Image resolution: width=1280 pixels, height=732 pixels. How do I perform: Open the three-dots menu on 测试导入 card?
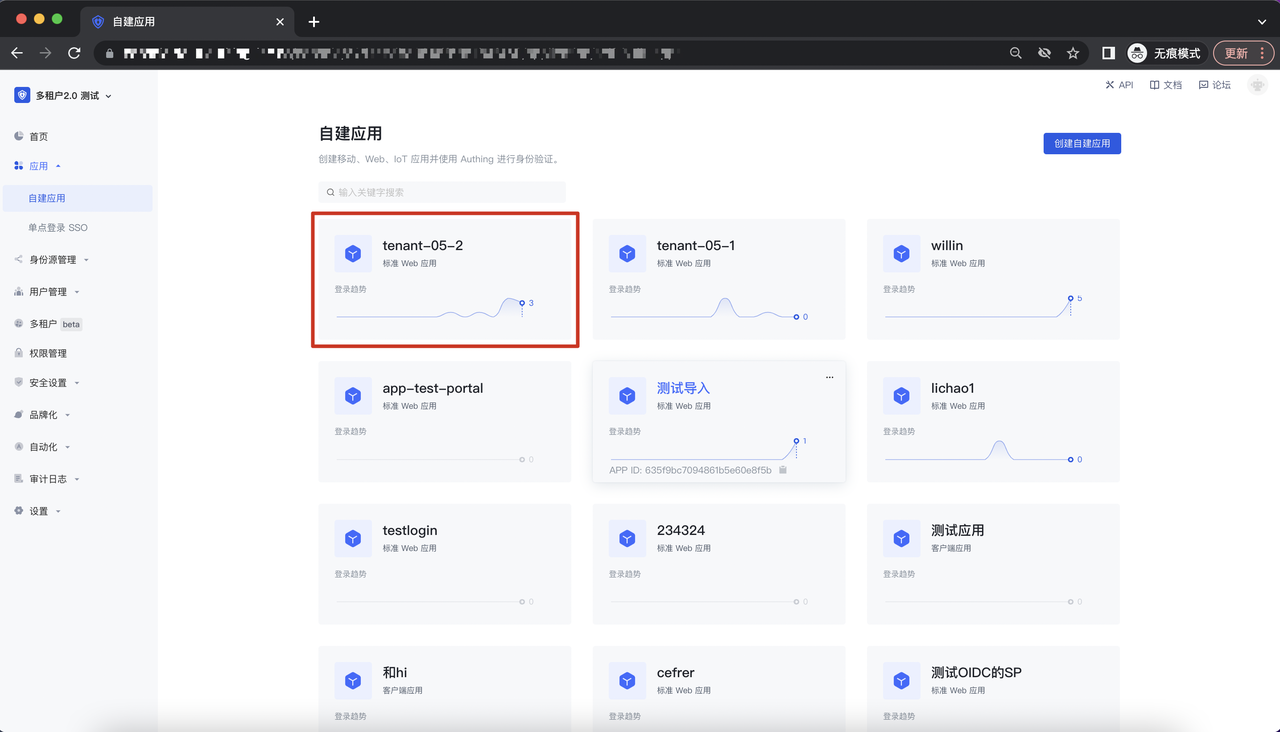(829, 377)
